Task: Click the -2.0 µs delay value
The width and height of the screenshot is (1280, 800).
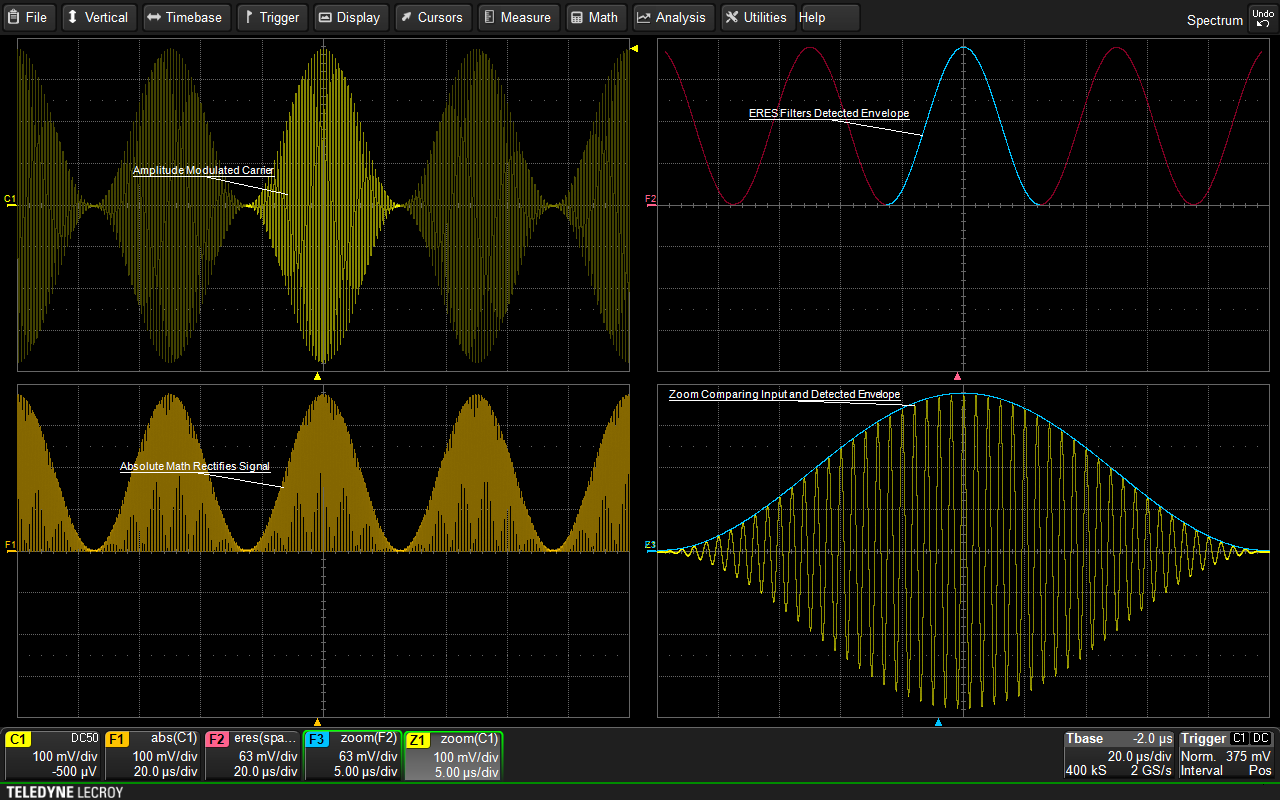Action: point(1152,739)
